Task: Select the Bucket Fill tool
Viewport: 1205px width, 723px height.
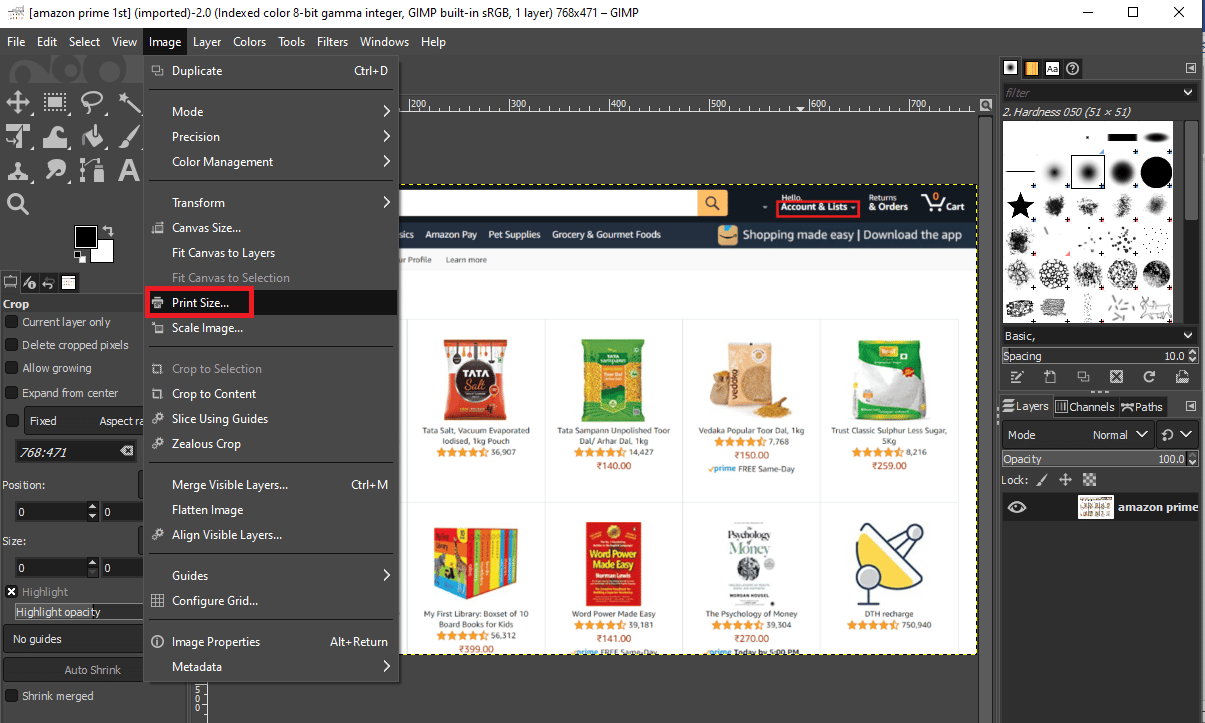Action: [x=92, y=136]
